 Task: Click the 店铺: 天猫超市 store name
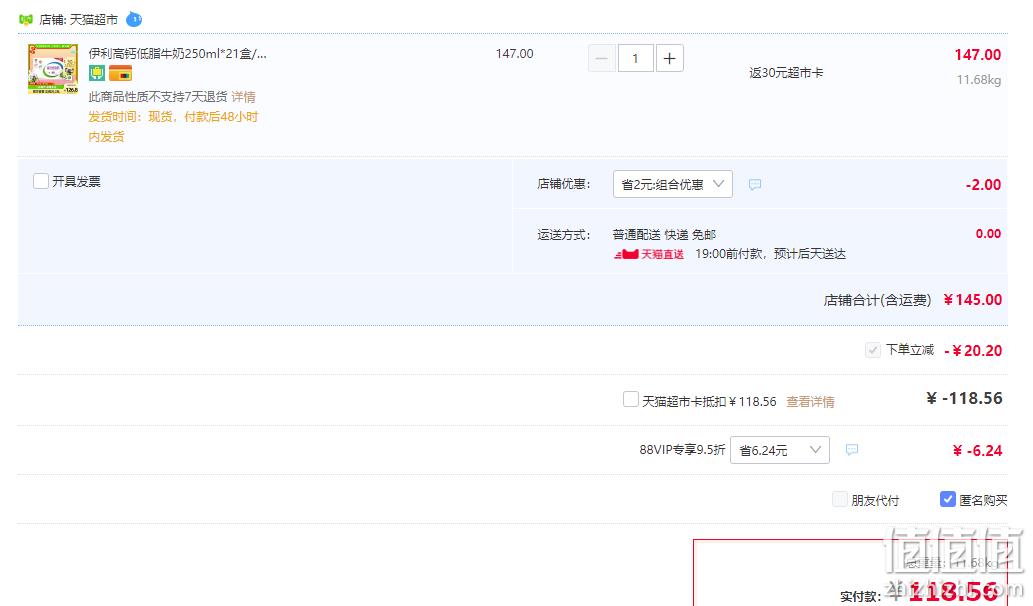pos(78,20)
